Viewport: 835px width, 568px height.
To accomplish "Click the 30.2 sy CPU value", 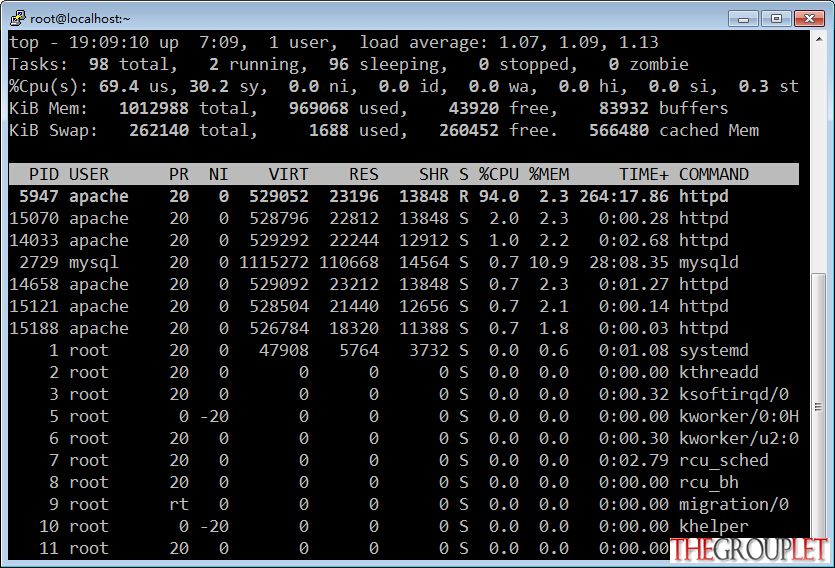I will coord(209,86).
